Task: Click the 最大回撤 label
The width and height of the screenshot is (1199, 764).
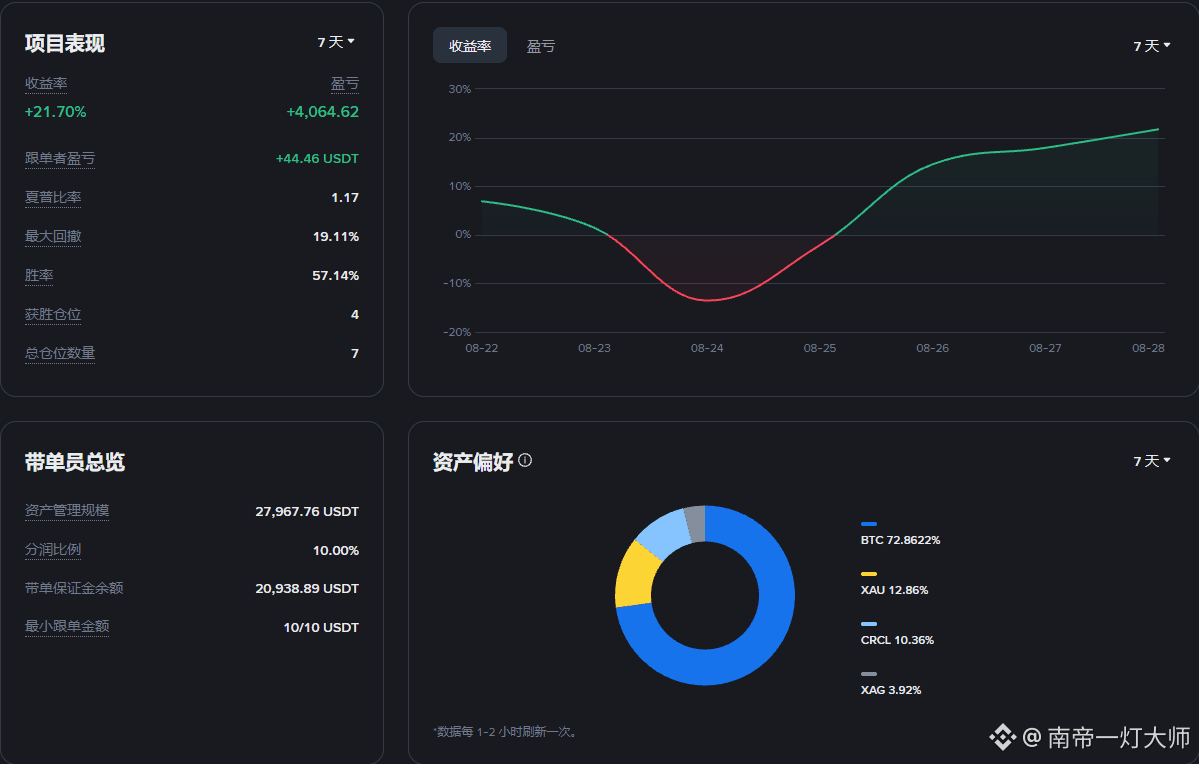Action: pyautogui.click(x=53, y=236)
